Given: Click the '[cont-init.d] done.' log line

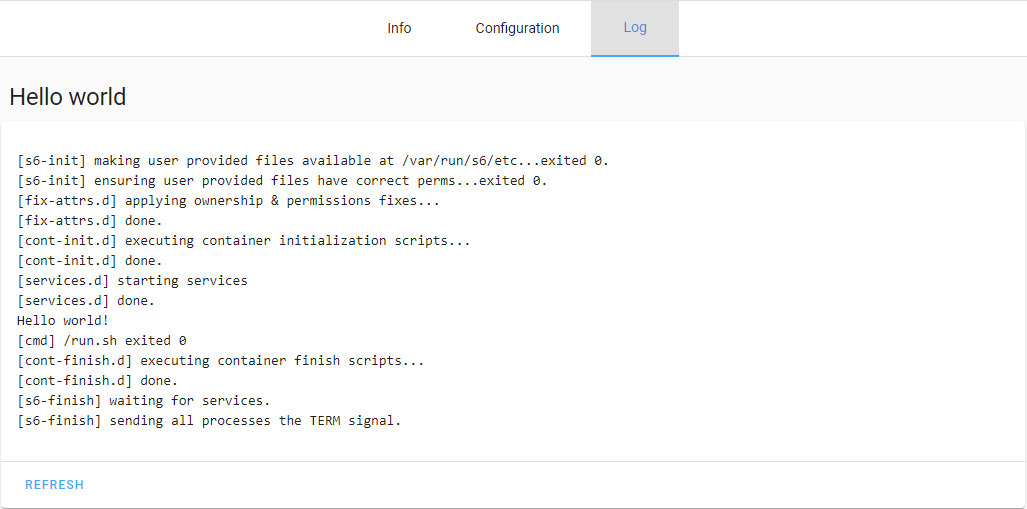Looking at the screenshot, I should tap(89, 261).
